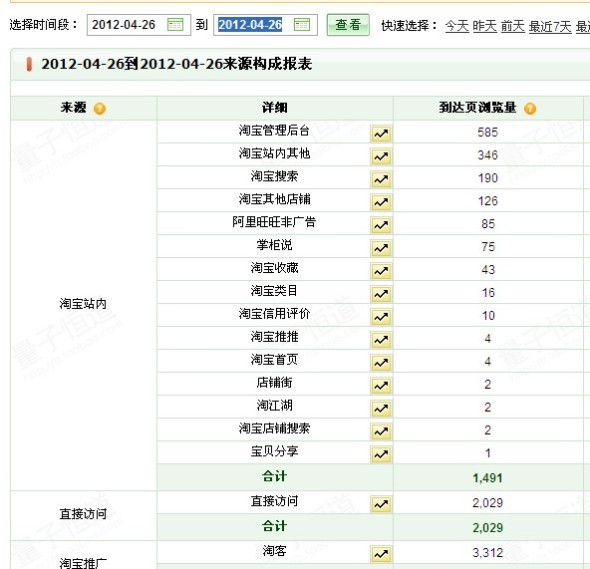Viewport: 590px width, 569px height.
Task: Show trend chart for 淘宝首页
Action: coord(381,363)
